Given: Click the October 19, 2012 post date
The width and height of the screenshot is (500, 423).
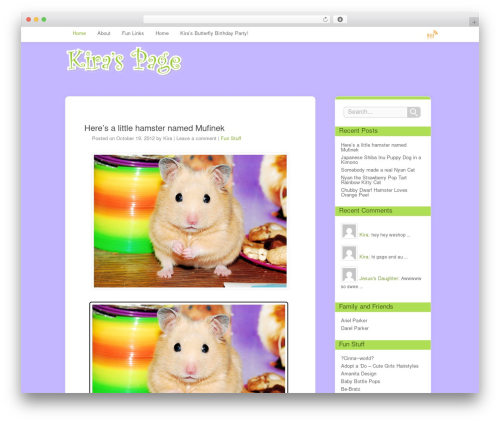Looking at the screenshot, I should (135, 138).
